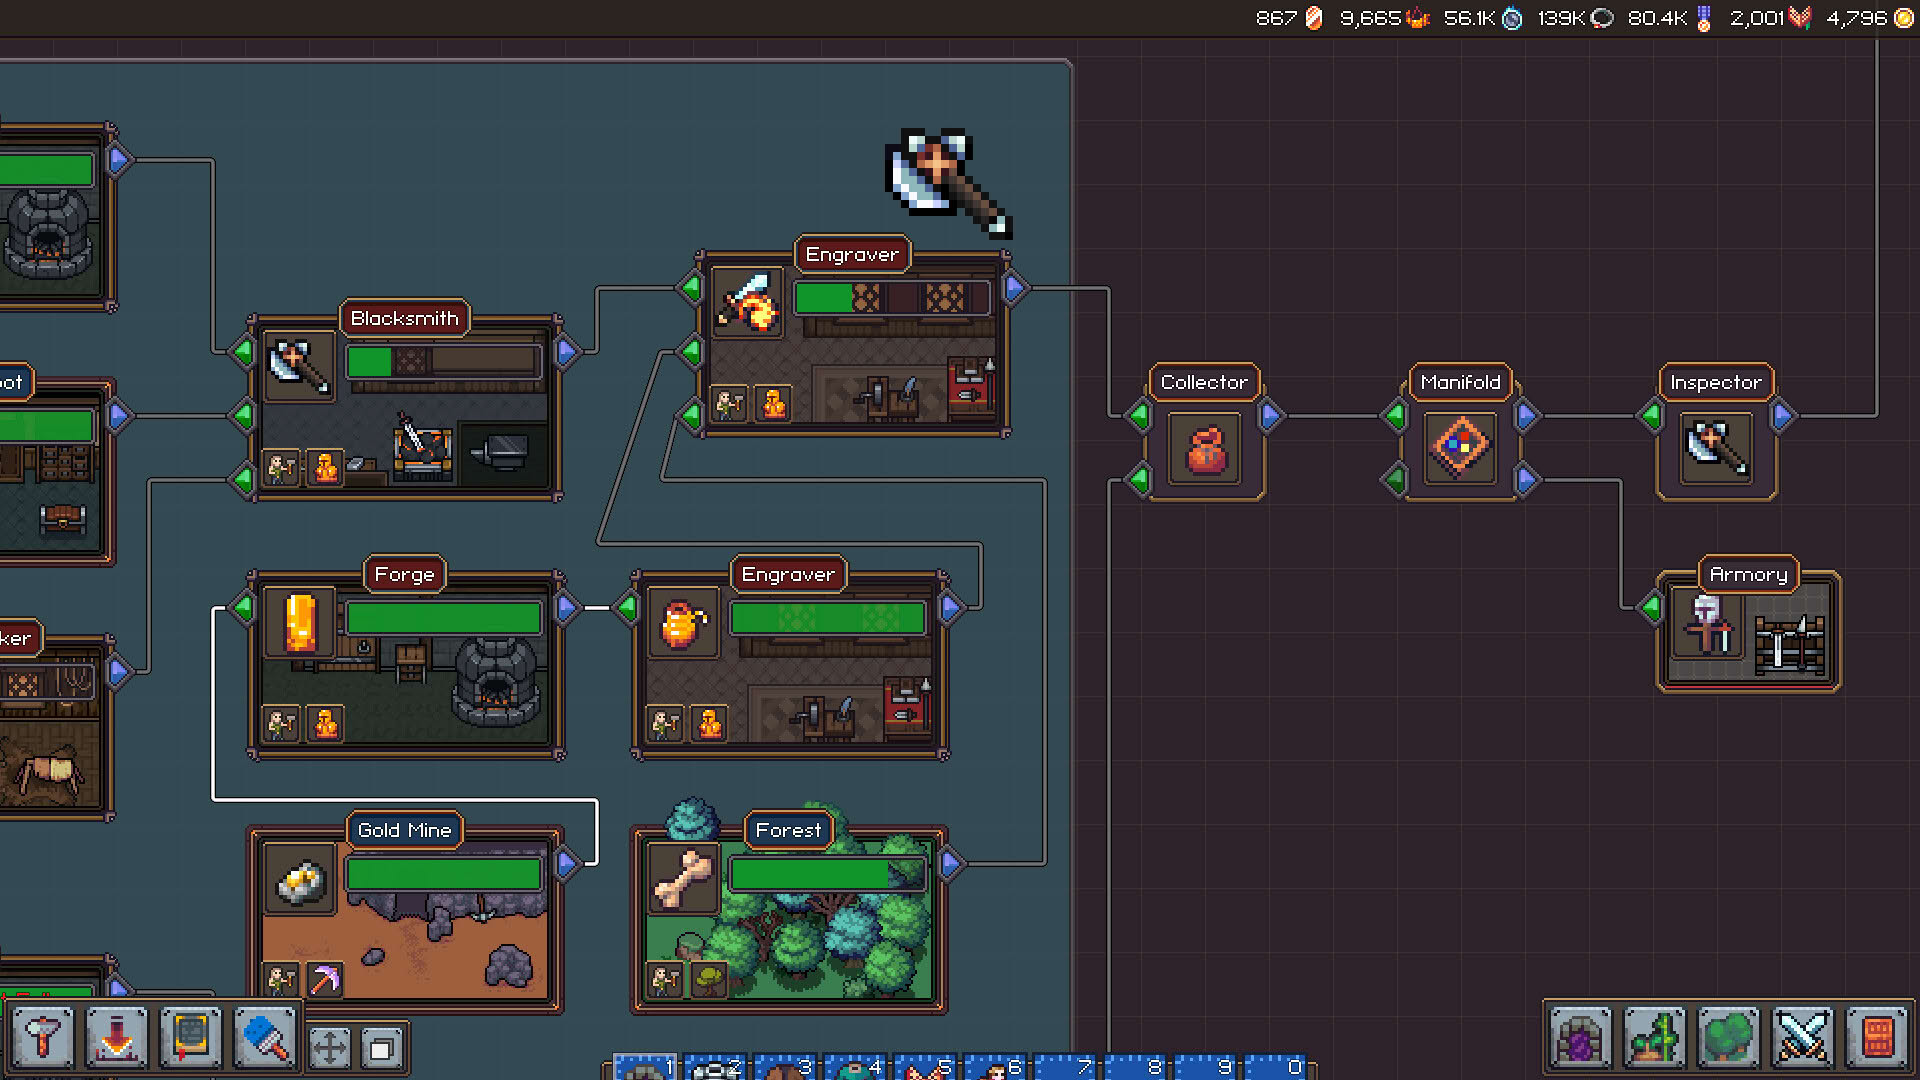Click the Blacksmith's battle axe recipe icon
1920x1080 pixels.
(299, 367)
